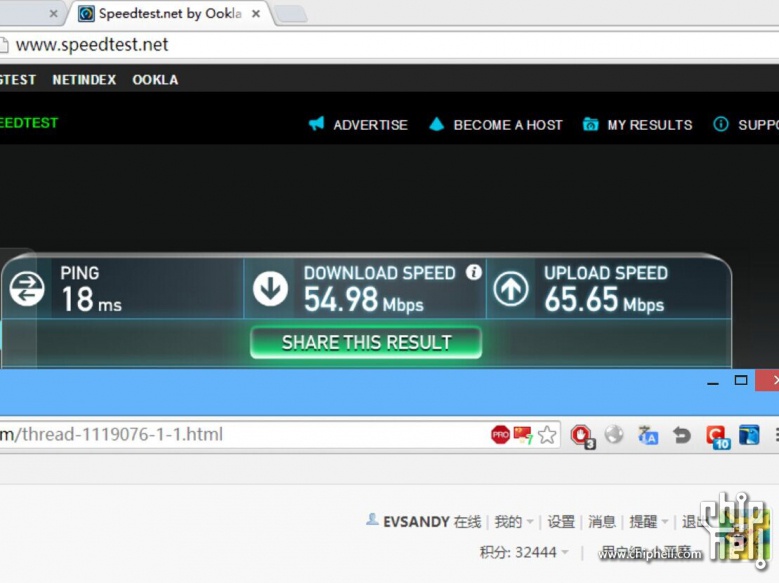
Task: Click the support info circle icon
Action: pyautogui.click(x=721, y=124)
